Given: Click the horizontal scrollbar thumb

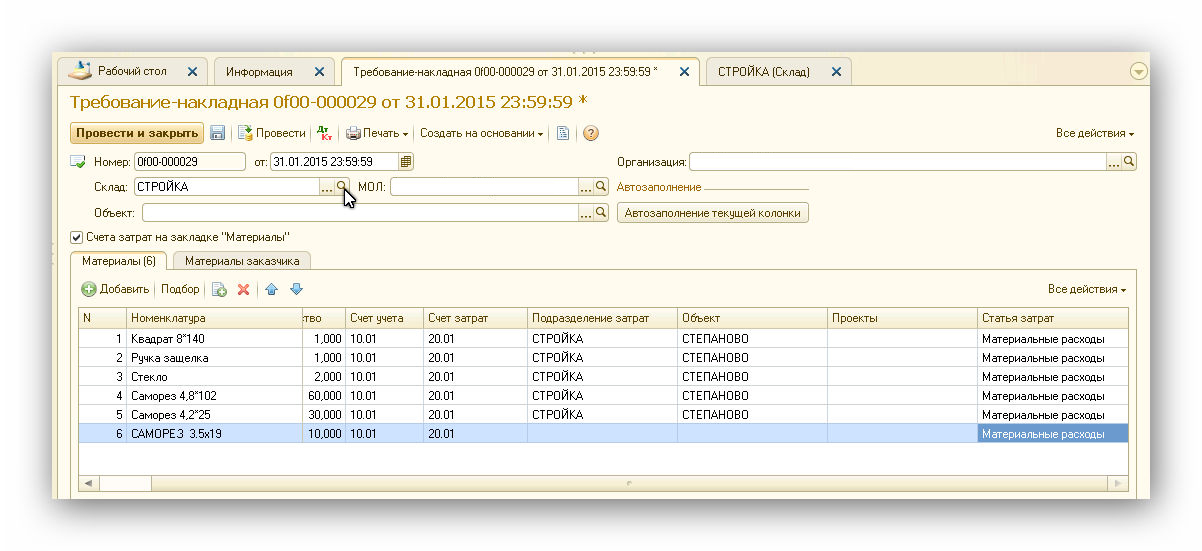Looking at the screenshot, I should tap(630, 483).
